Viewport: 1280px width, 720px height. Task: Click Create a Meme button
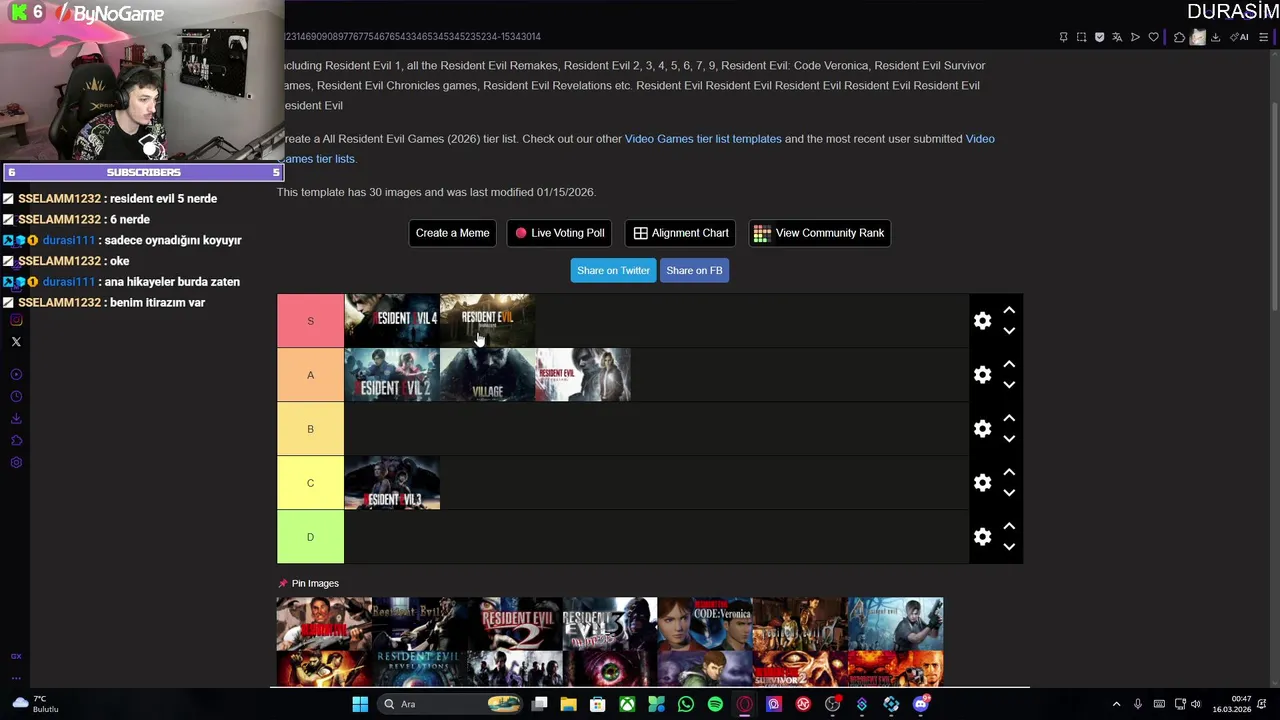click(x=452, y=233)
